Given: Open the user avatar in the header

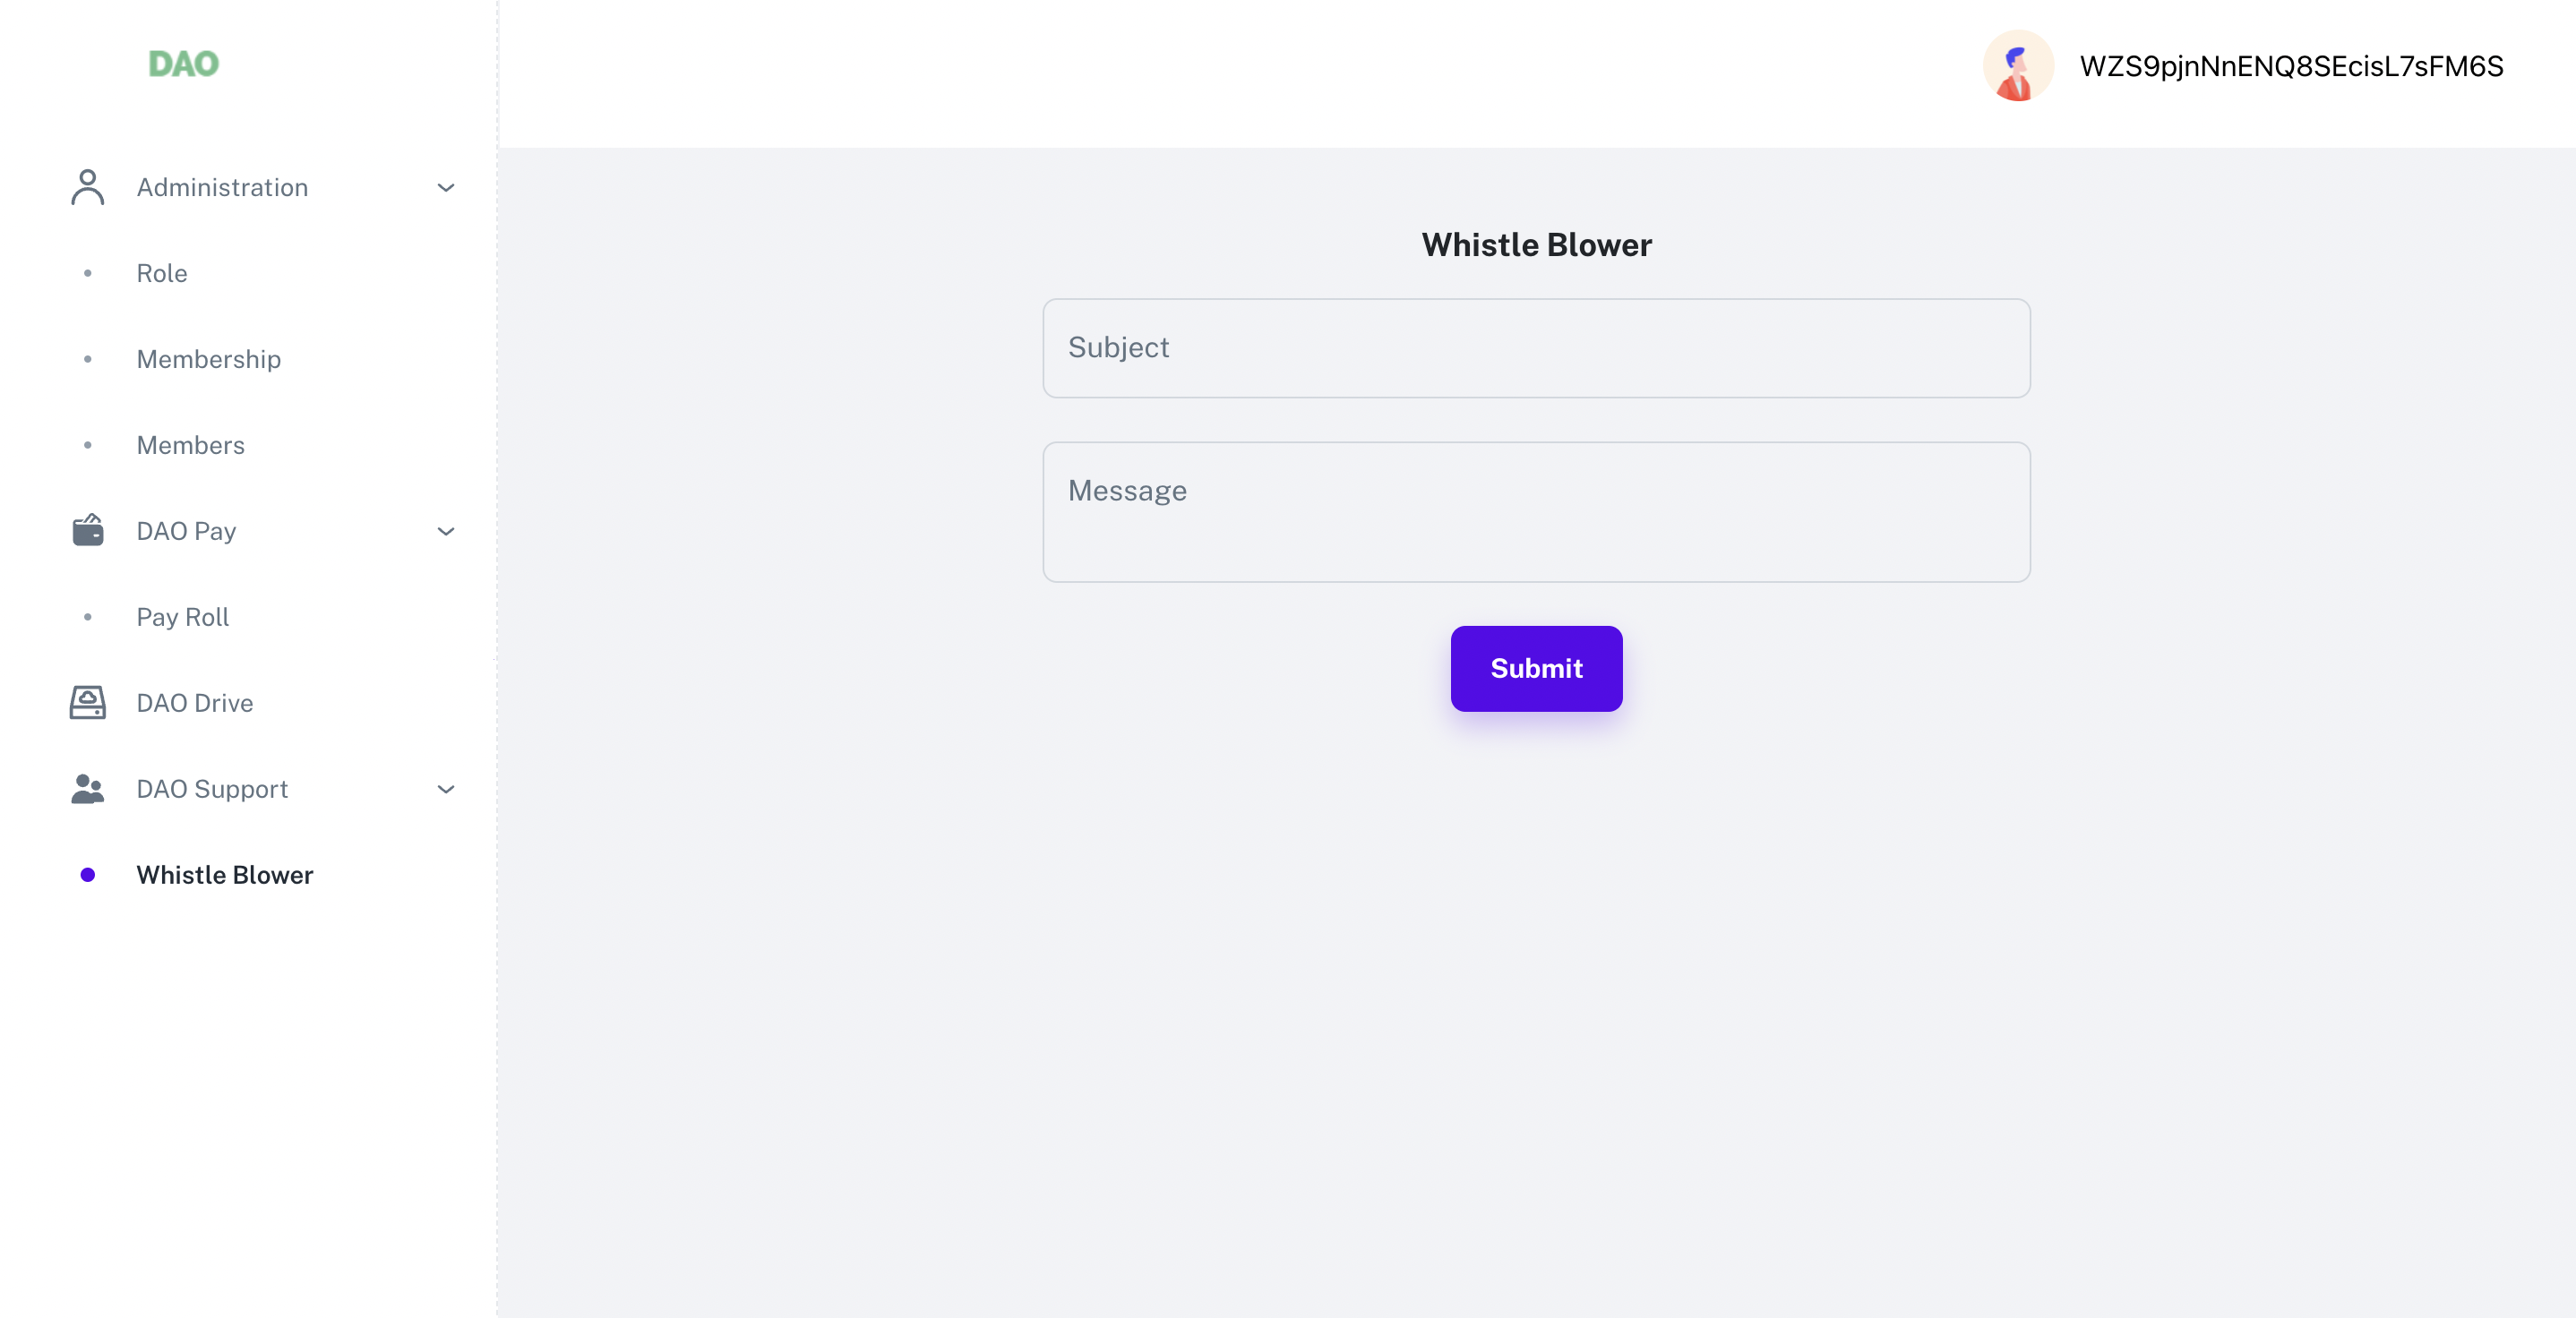Looking at the screenshot, I should (x=2018, y=66).
